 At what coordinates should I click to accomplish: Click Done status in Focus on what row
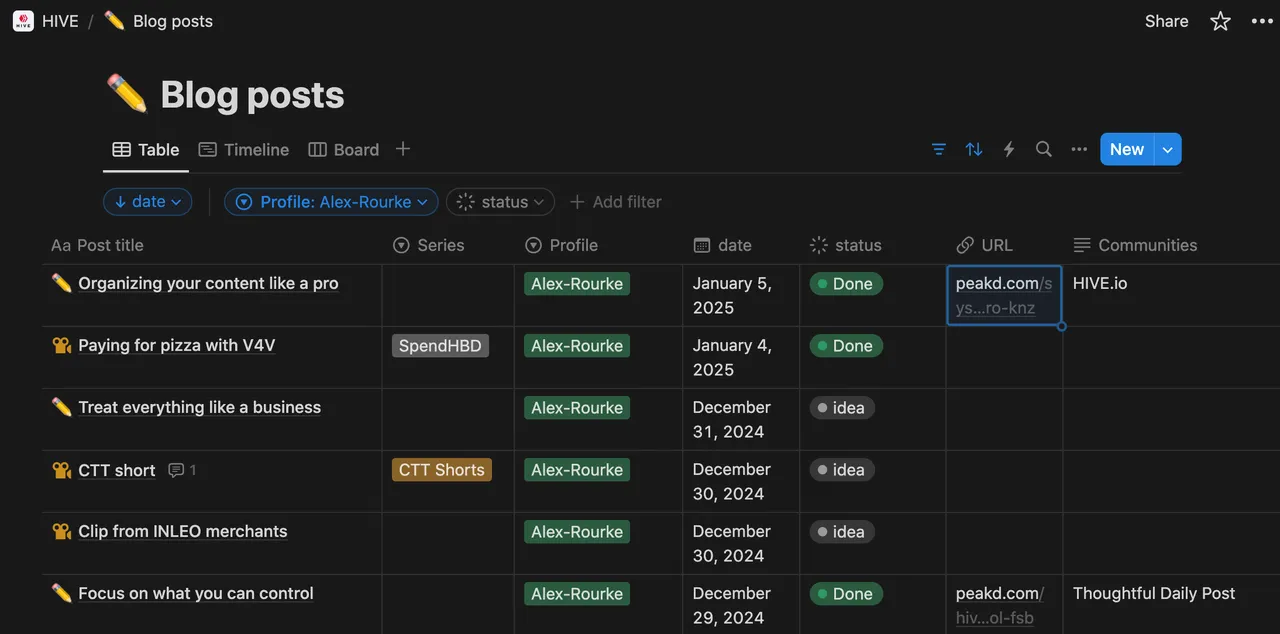click(846, 594)
